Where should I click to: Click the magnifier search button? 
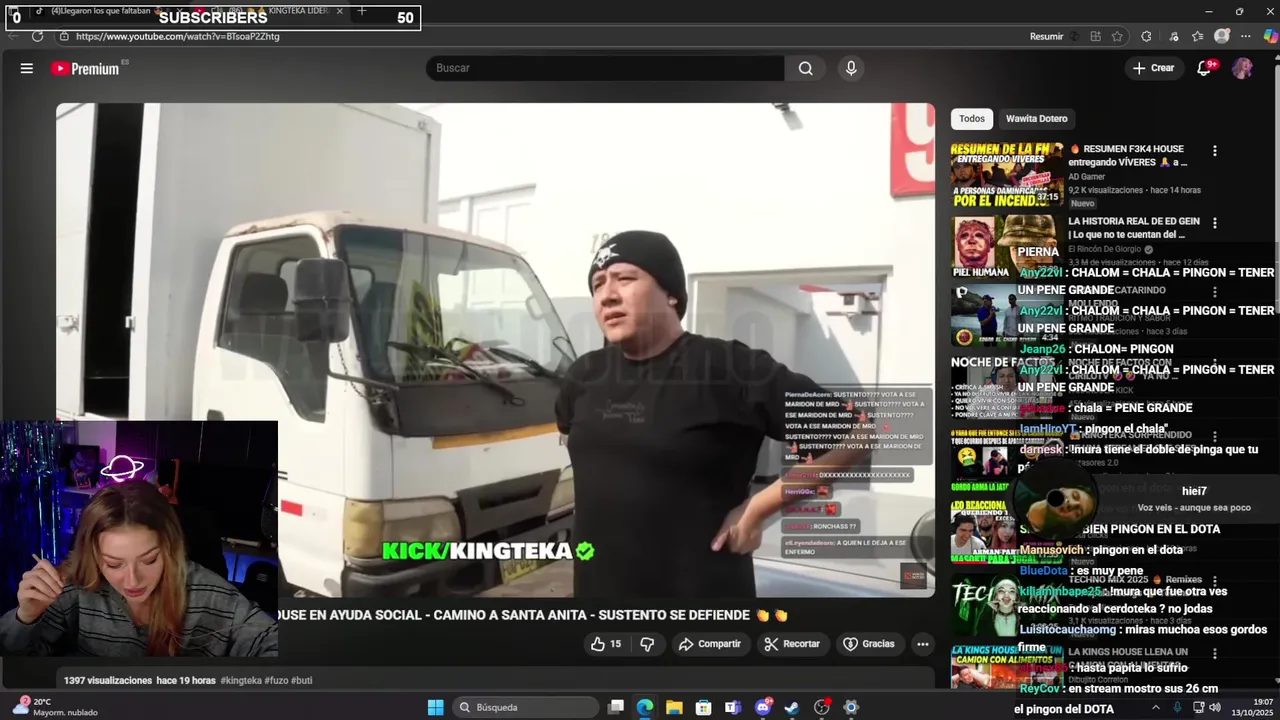[806, 68]
